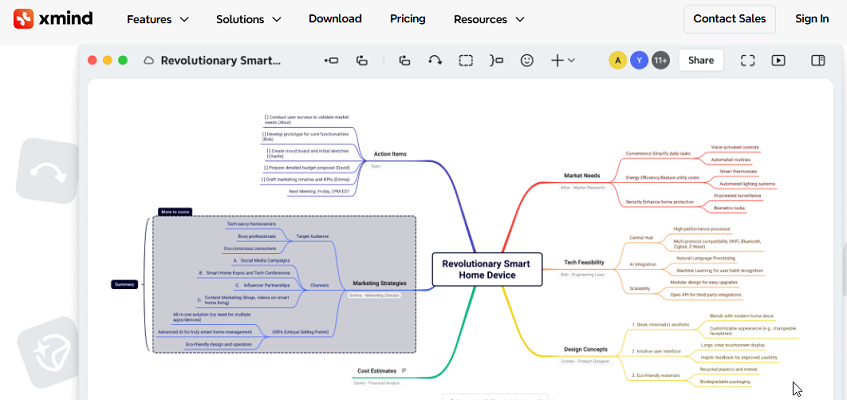Viewport: 847px width, 400px height.
Task: Check the Develop prototype for core functionalities box
Action: [x=264, y=134]
